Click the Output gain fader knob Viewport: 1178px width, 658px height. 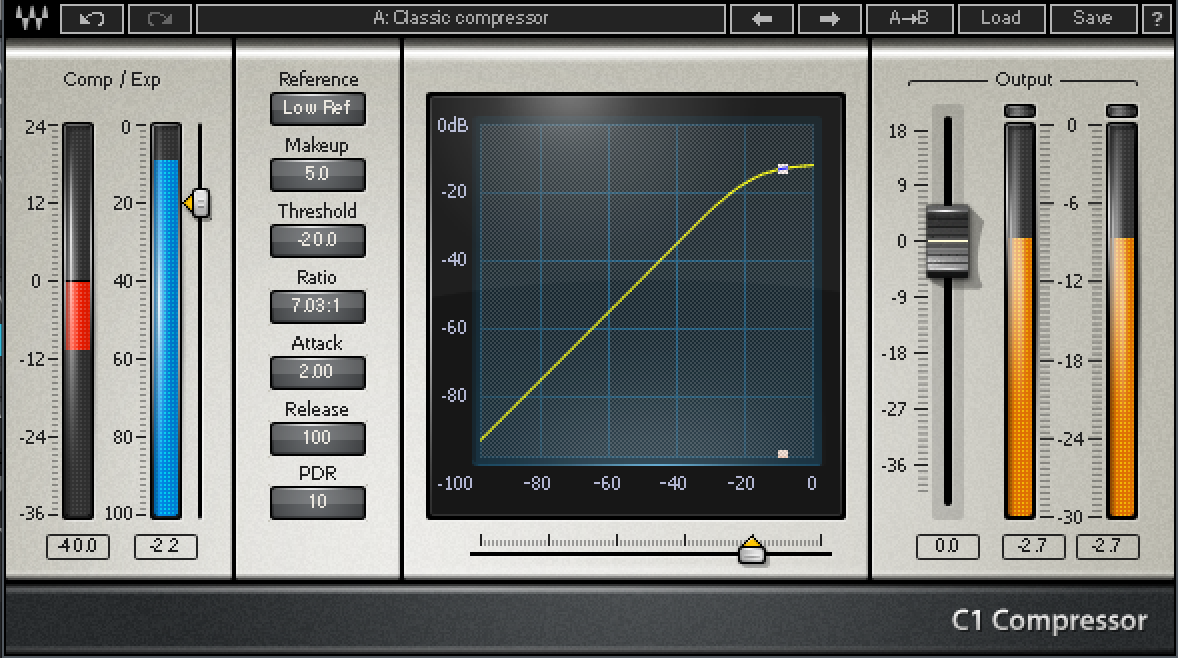(x=948, y=242)
